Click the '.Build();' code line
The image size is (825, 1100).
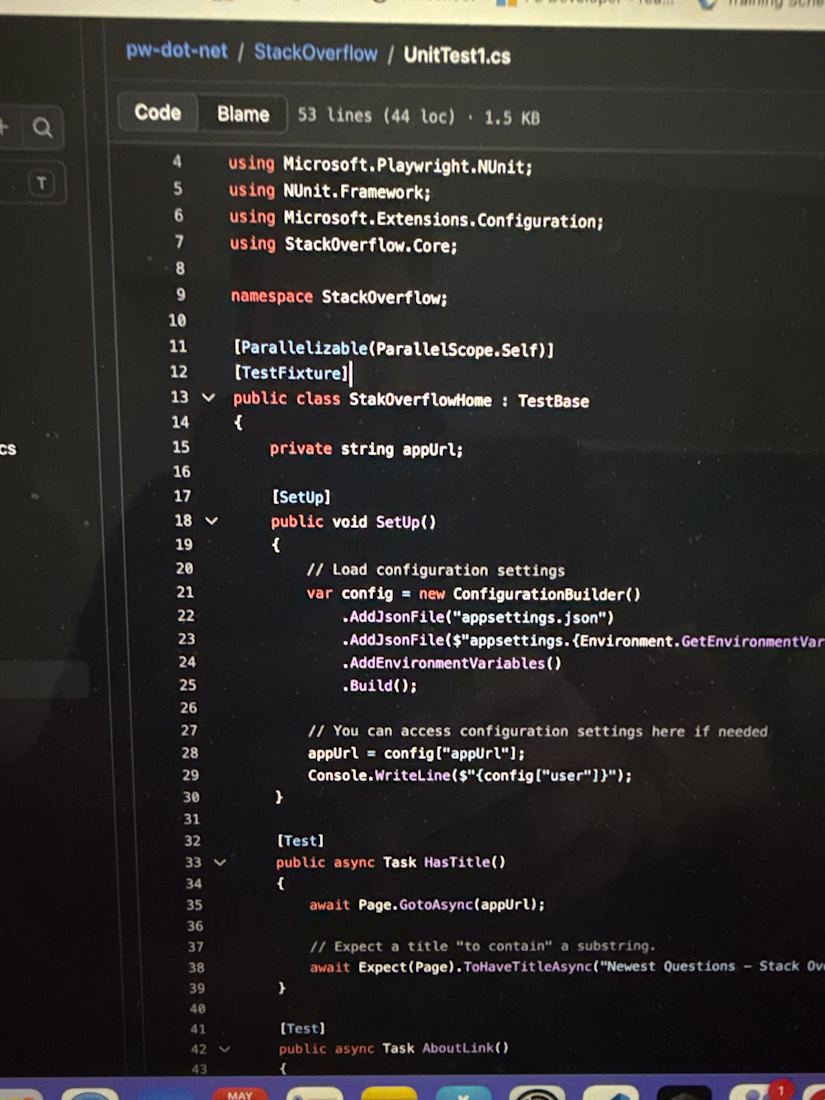coord(380,685)
